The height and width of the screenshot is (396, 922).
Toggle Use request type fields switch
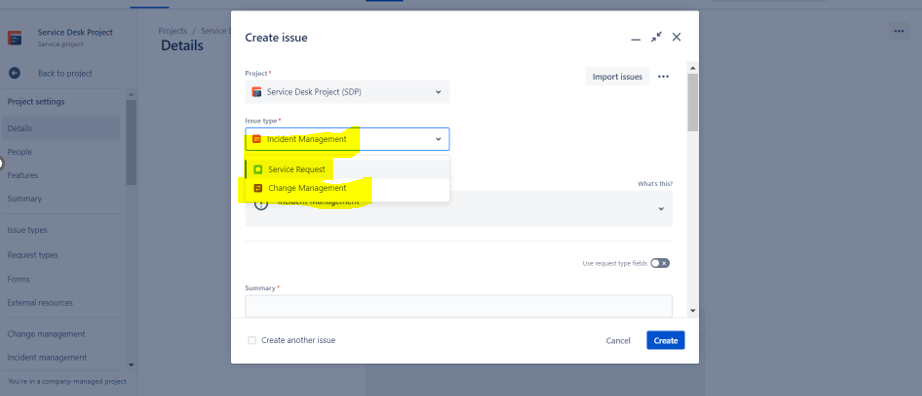[660, 263]
